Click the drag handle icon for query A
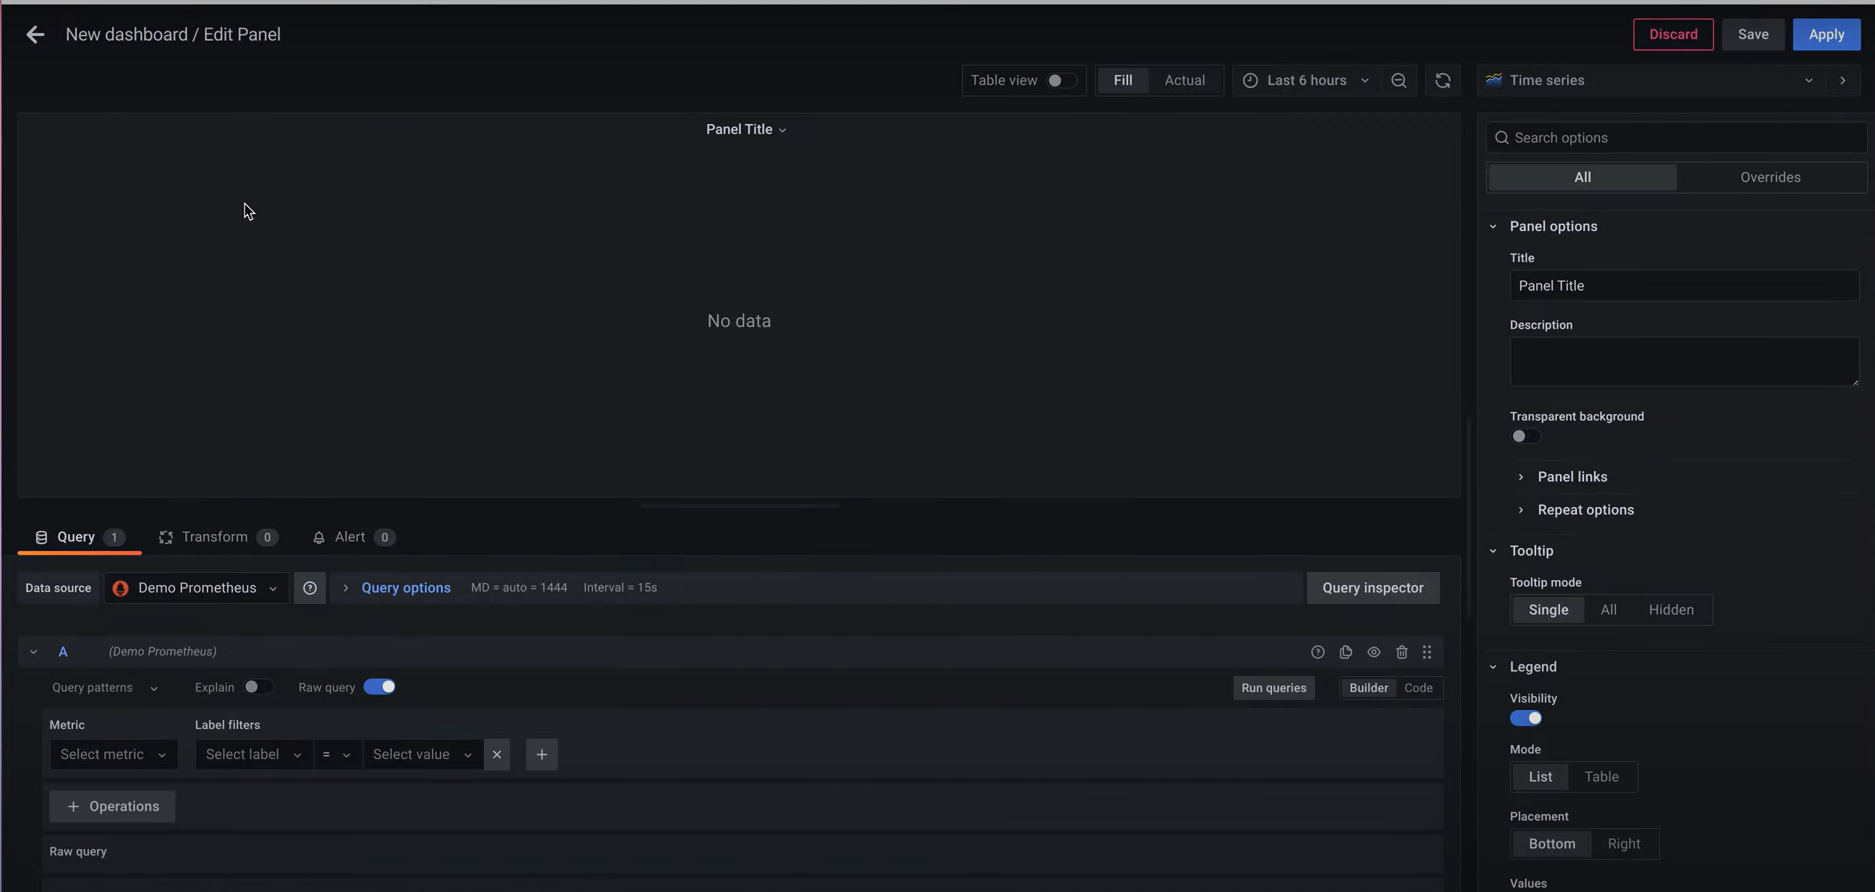 1427,652
